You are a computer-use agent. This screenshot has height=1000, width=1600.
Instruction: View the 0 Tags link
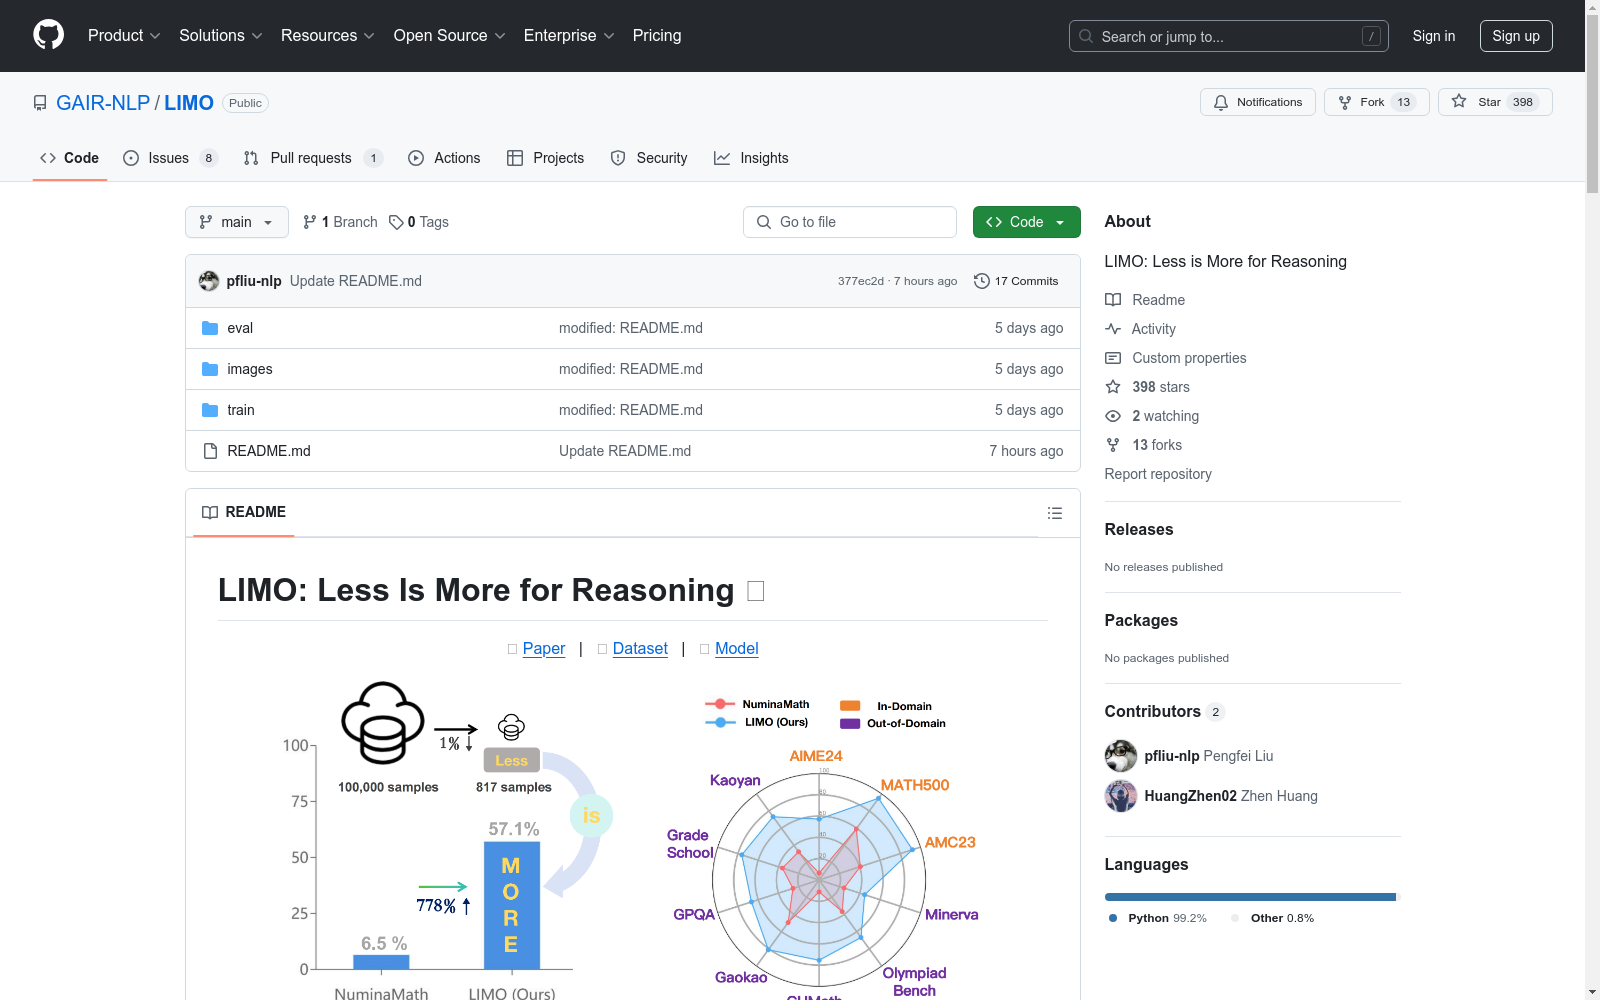(x=419, y=222)
